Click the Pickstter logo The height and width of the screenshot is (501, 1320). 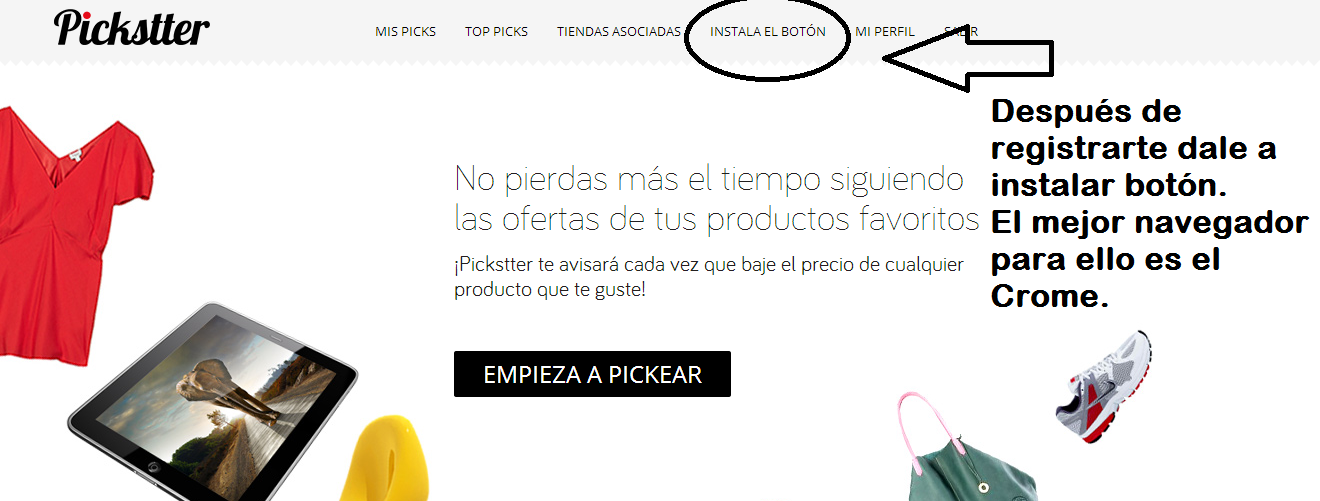[x=131, y=28]
